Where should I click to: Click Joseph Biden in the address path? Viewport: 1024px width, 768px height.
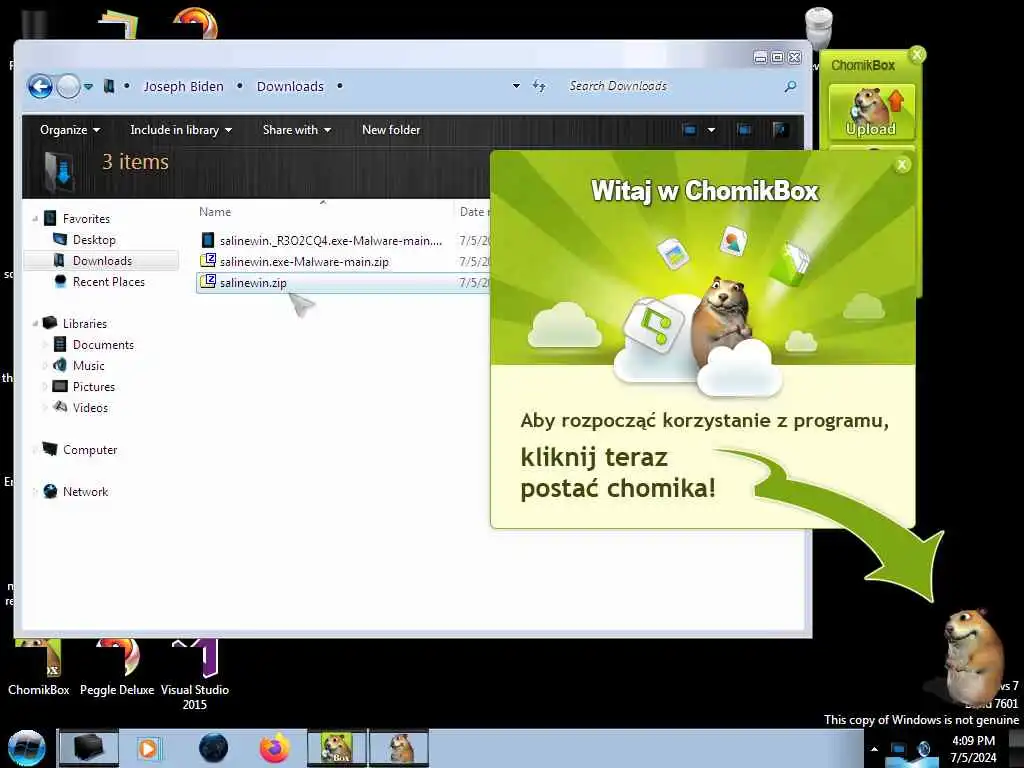[184, 86]
